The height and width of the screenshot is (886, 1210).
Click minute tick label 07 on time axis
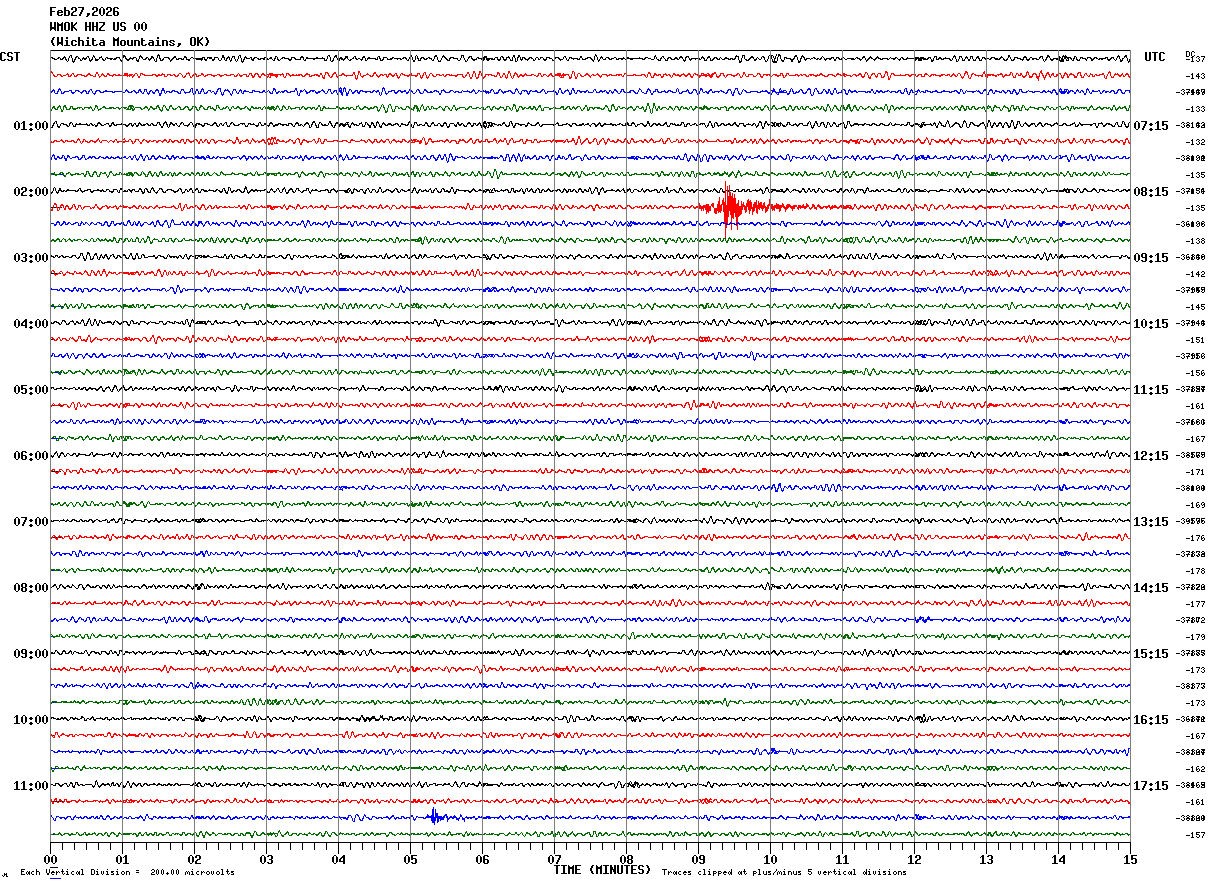pyautogui.click(x=554, y=859)
